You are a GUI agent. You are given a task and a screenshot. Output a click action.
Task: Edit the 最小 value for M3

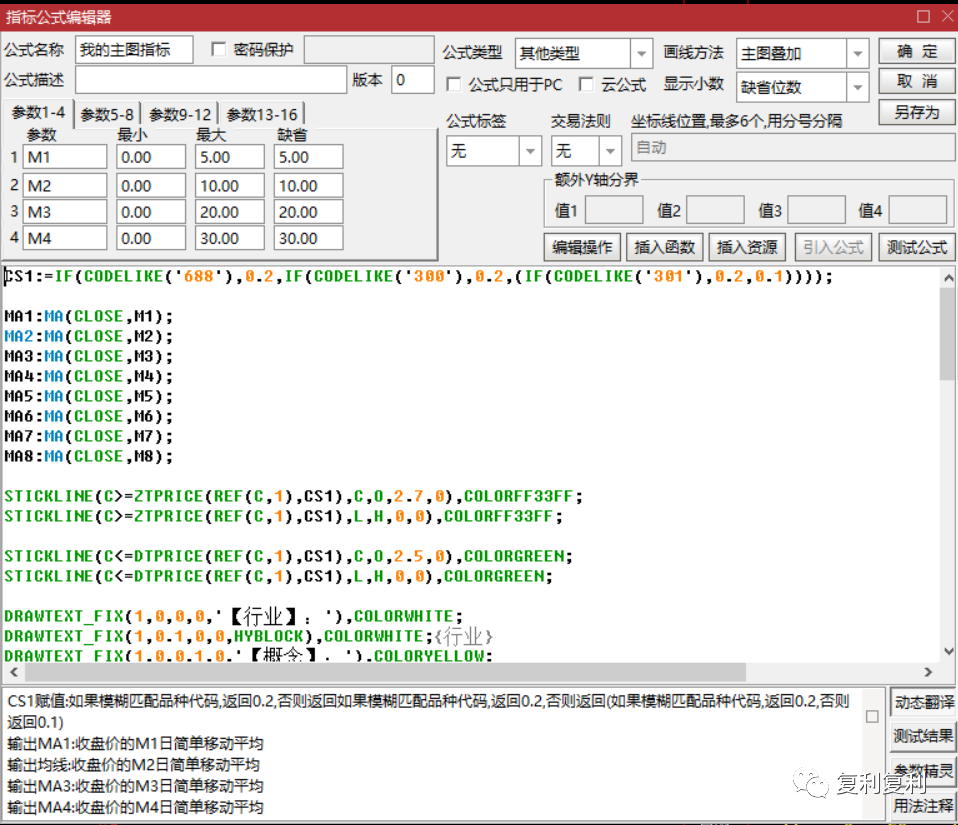click(151, 212)
